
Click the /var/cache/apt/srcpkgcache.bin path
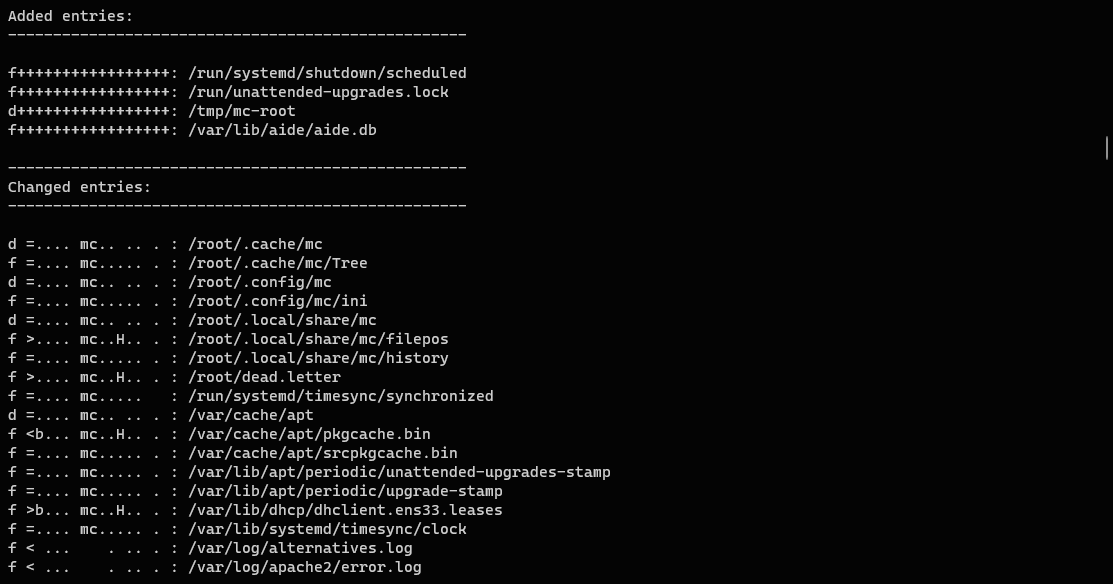[x=322, y=453]
